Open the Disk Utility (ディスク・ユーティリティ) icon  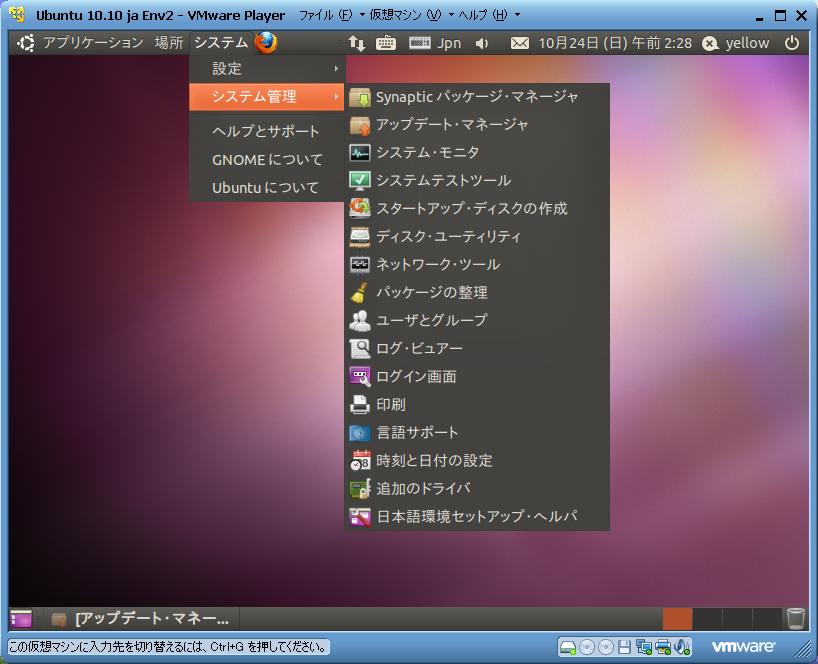(359, 237)
